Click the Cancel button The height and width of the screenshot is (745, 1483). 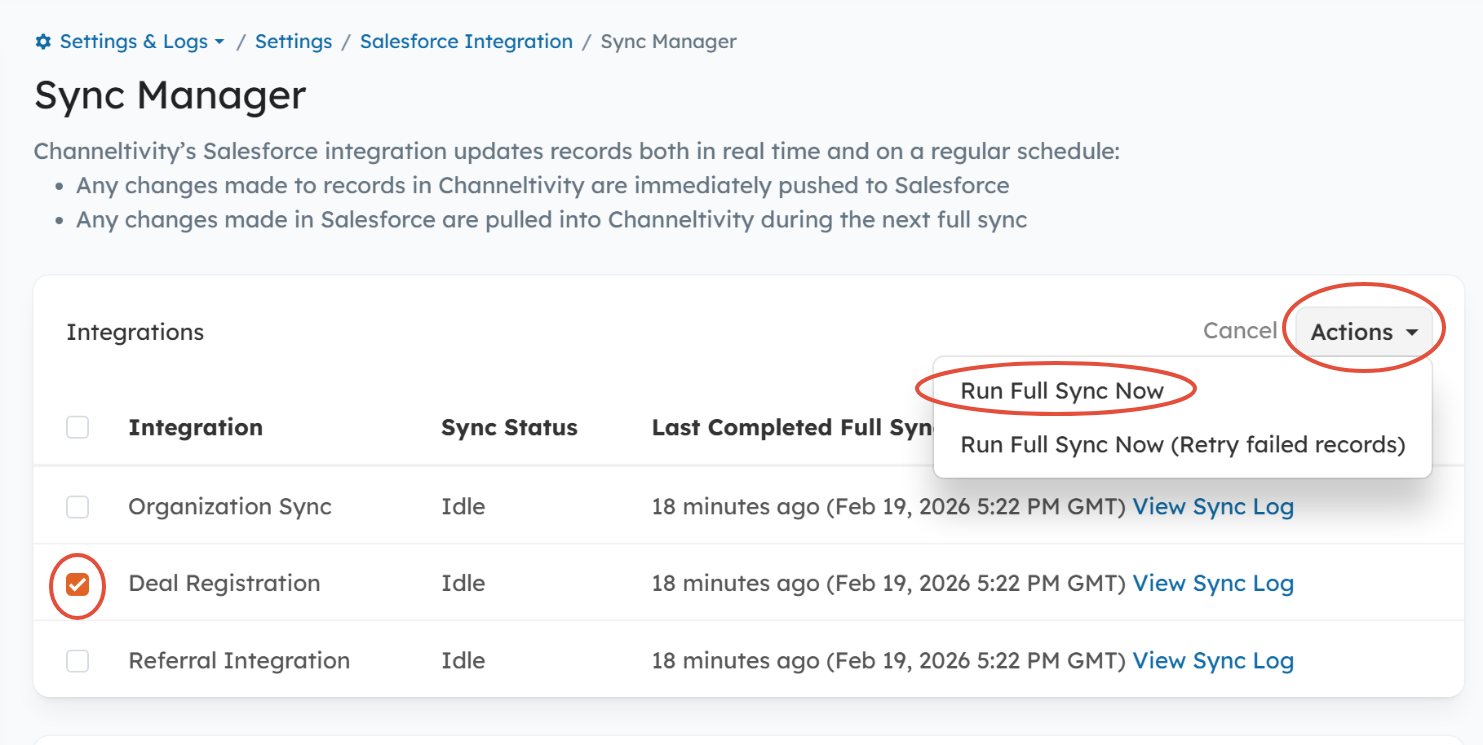coord(1240,331)
